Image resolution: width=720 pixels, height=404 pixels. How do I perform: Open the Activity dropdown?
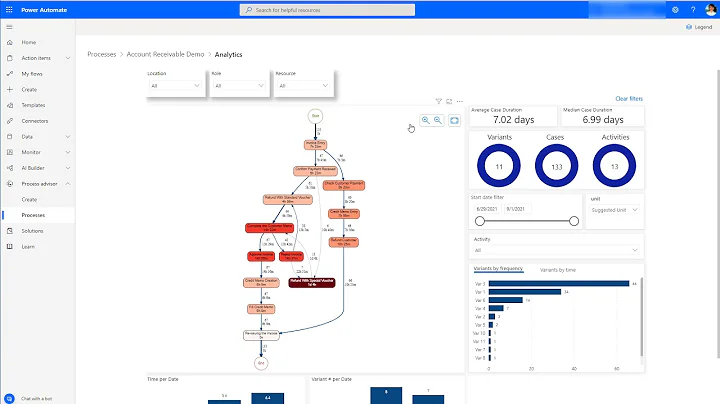point(556,250)
